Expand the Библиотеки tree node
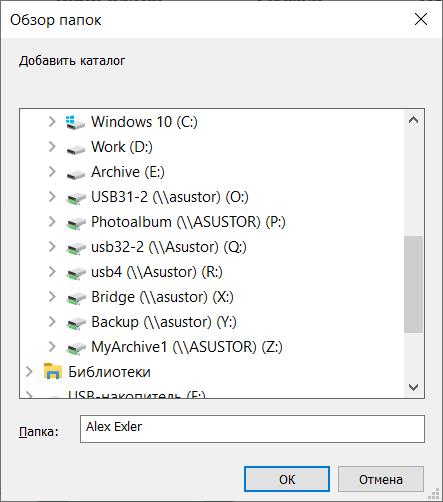 coord(29,372)
